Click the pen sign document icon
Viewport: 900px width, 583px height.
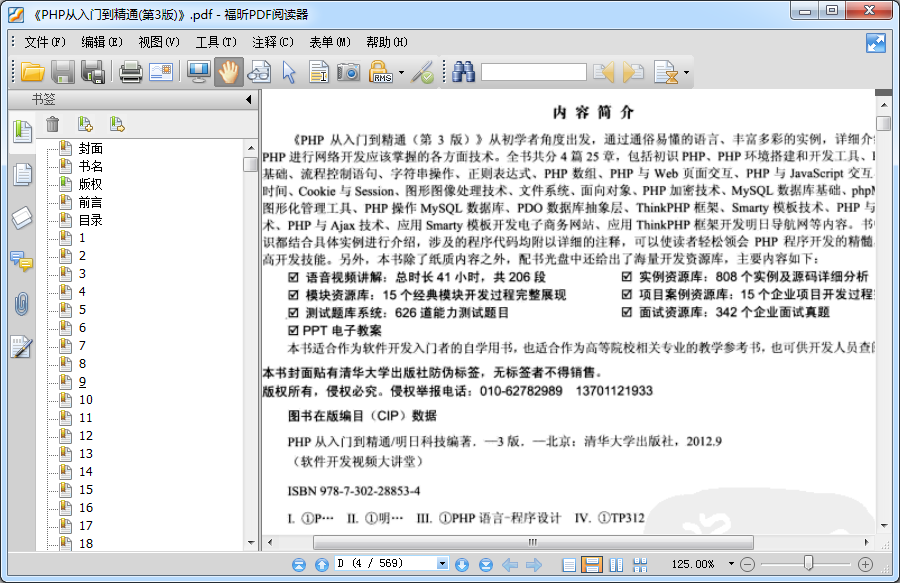pyautogui.click(x=423, y=72)
